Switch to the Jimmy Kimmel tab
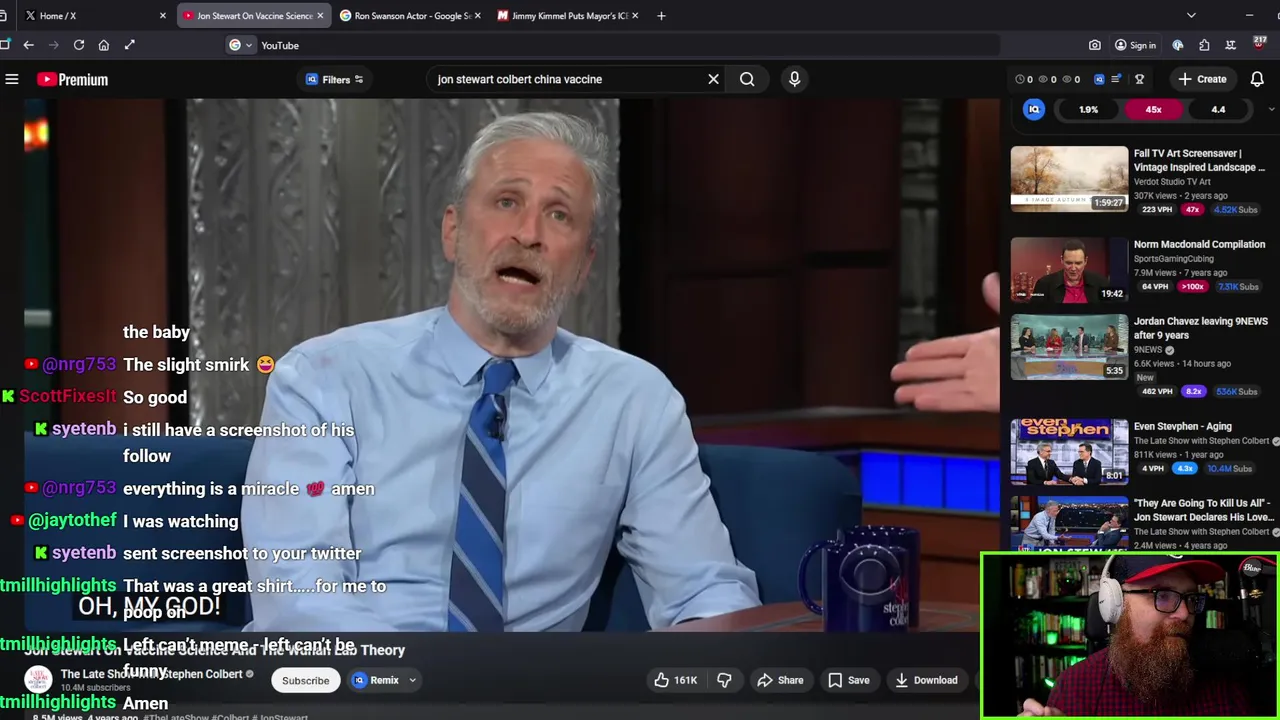The image size is (1280, 720). click(x=568, y=15)
